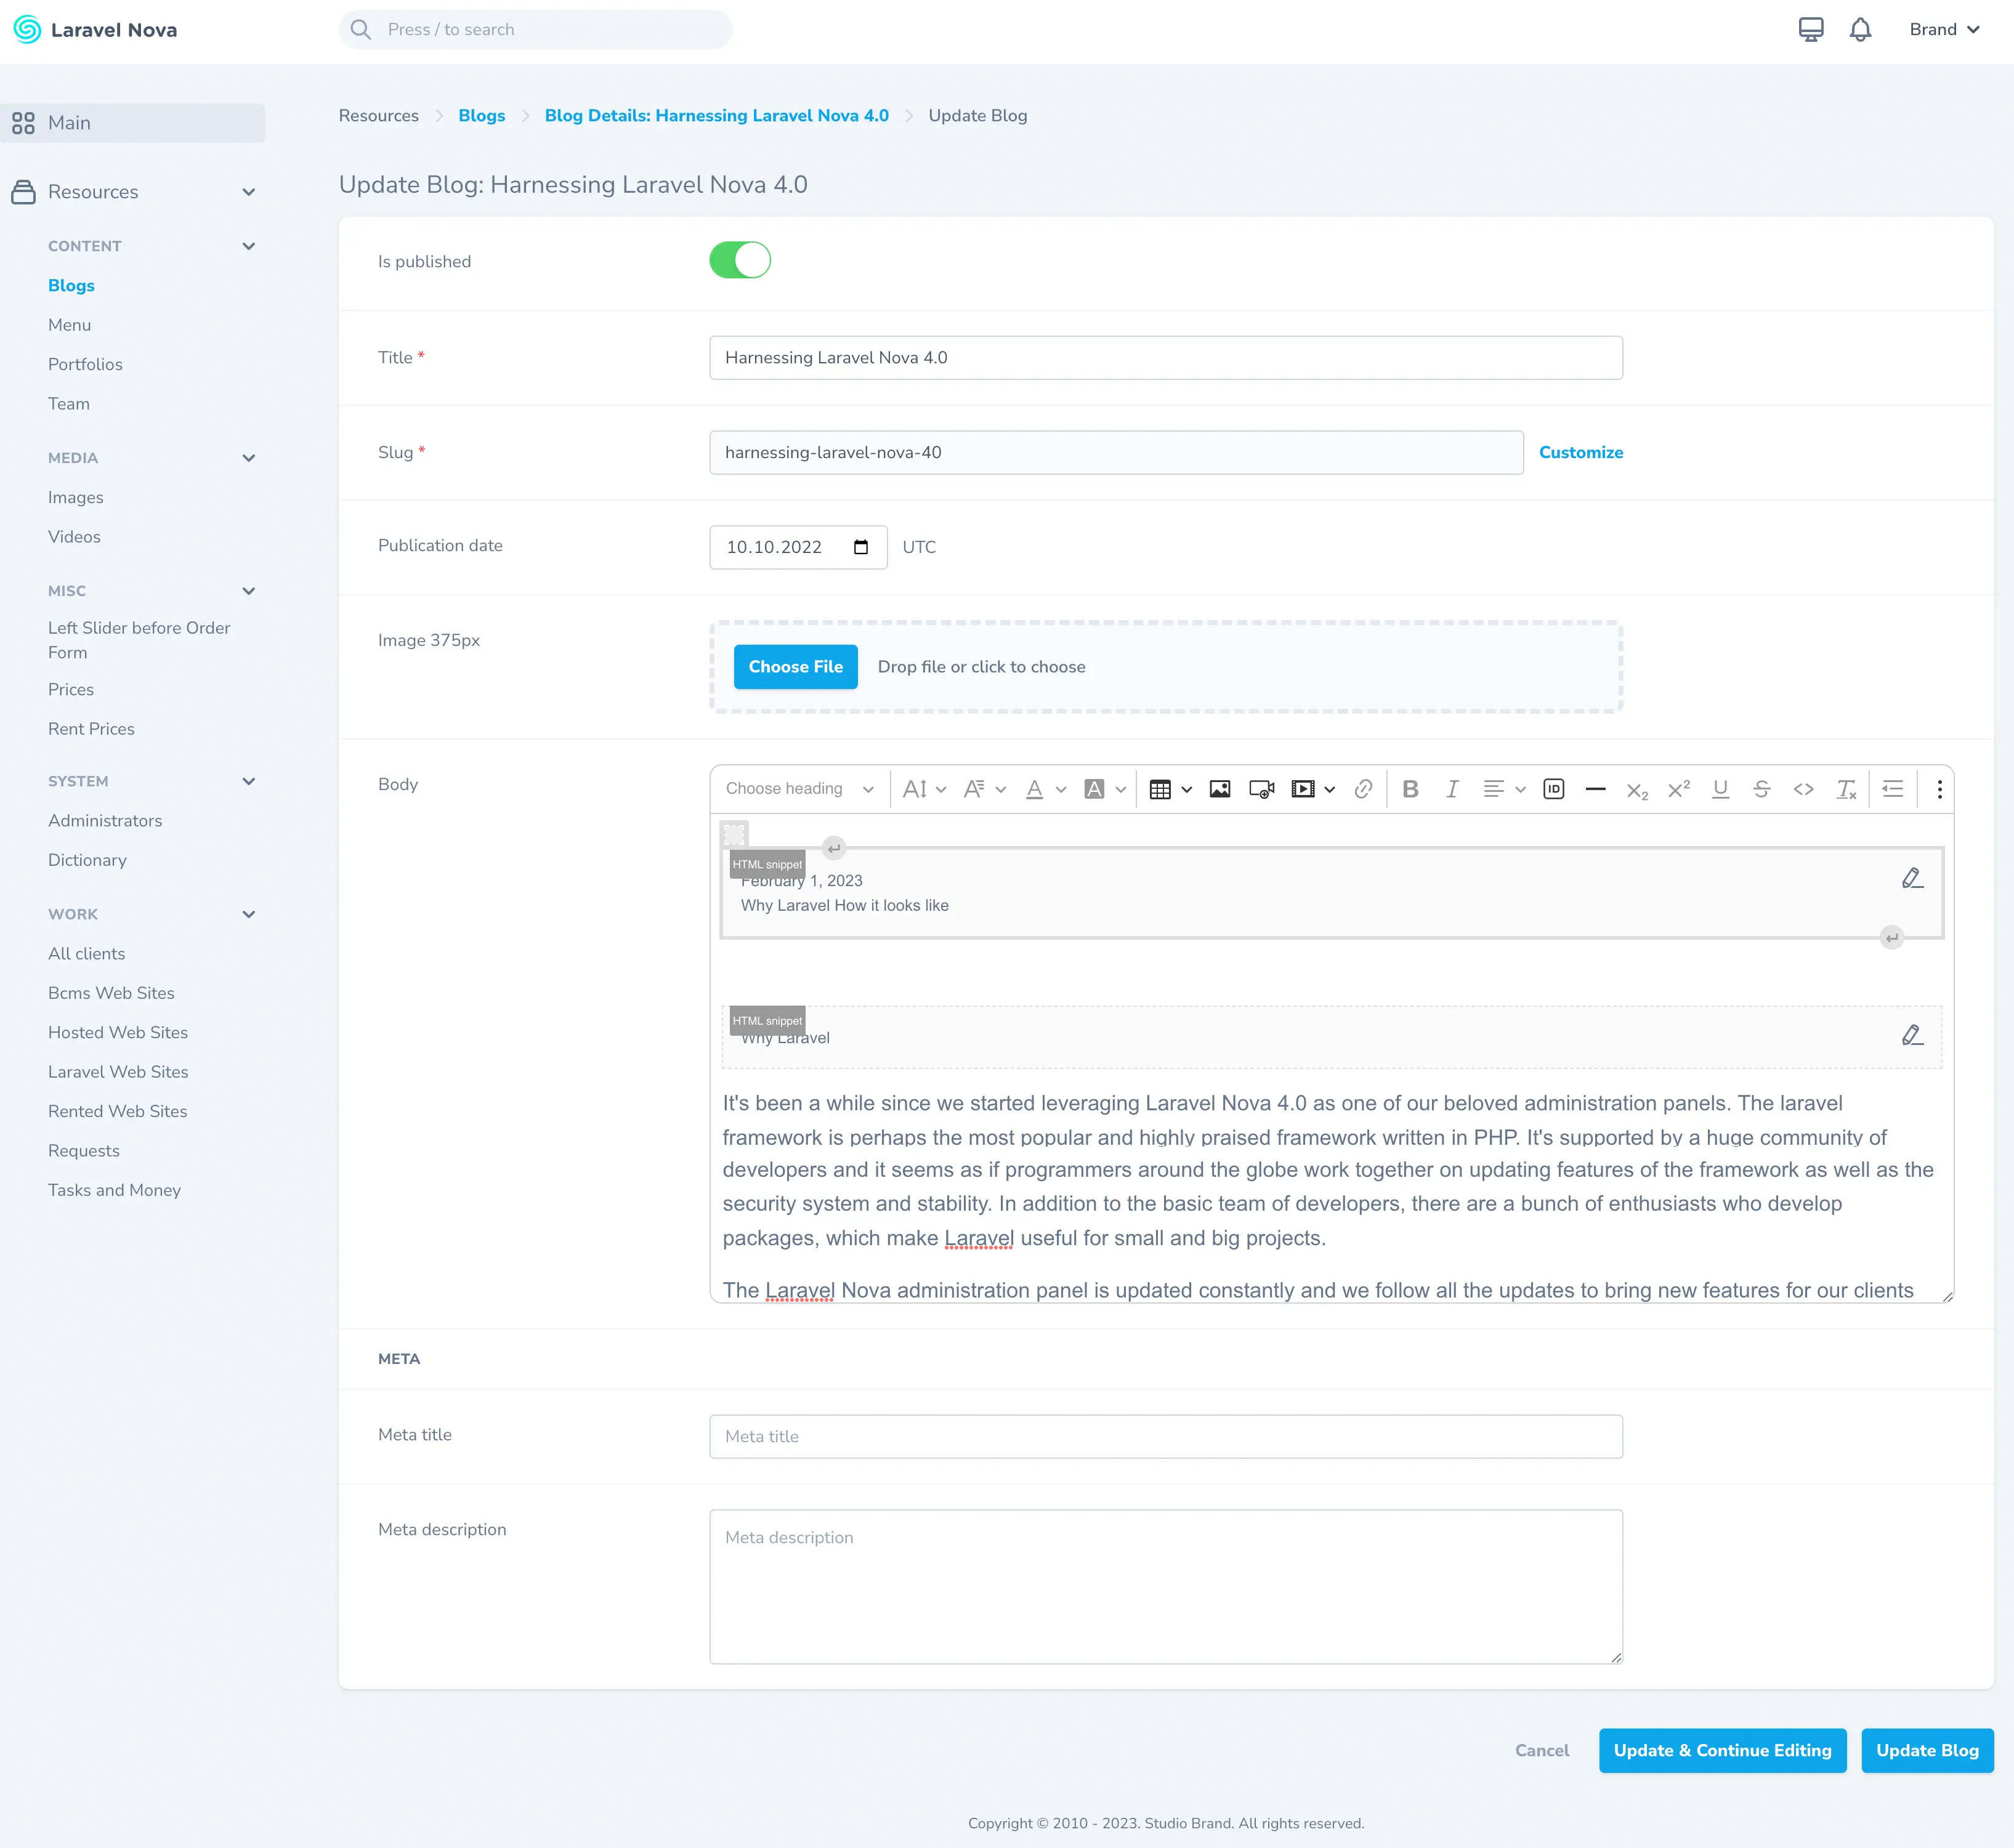
Task: Click the Customize slug link
Action: 1580,452
